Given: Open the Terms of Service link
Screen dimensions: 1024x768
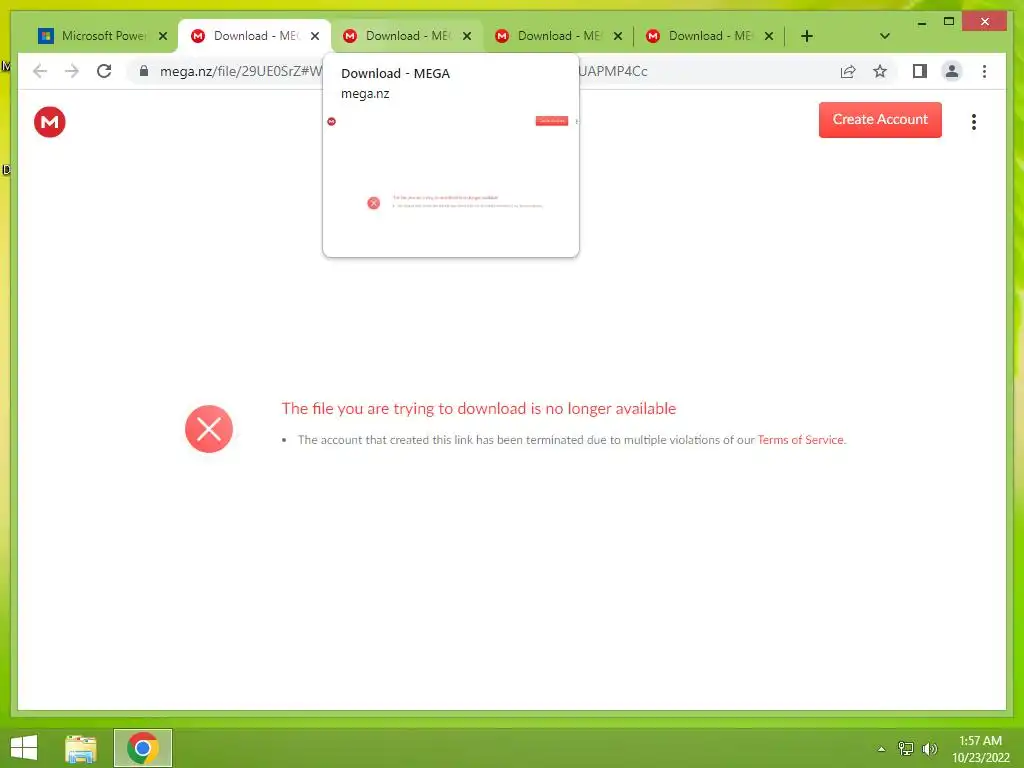Looking at the screenshot, I should (800, 440).
